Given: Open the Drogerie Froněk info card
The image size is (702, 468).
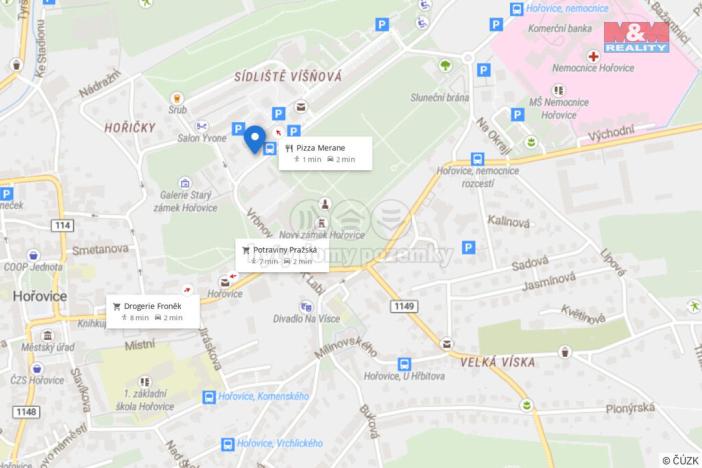Looking at the screenshot, I should (x=153, y=312).
